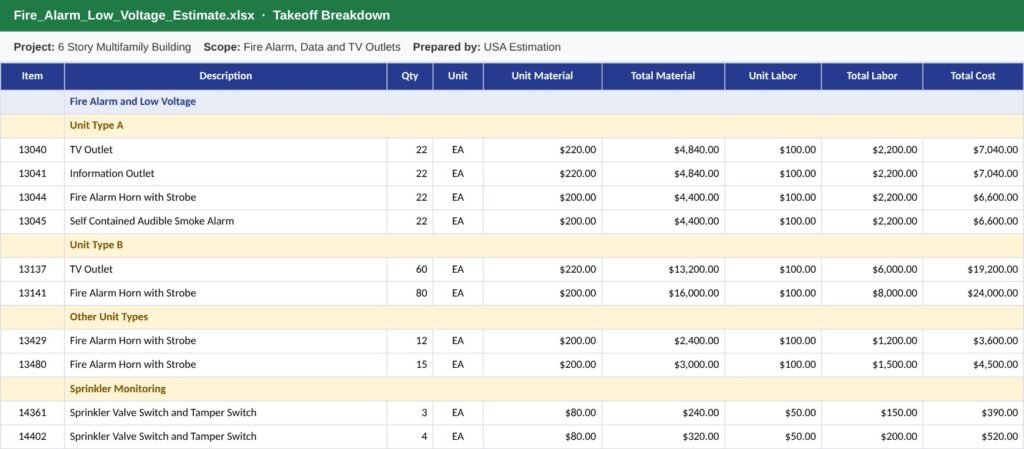Click item number 14402 cell
The height and width of the screenshot is (449, 1024).
[32, 437]
